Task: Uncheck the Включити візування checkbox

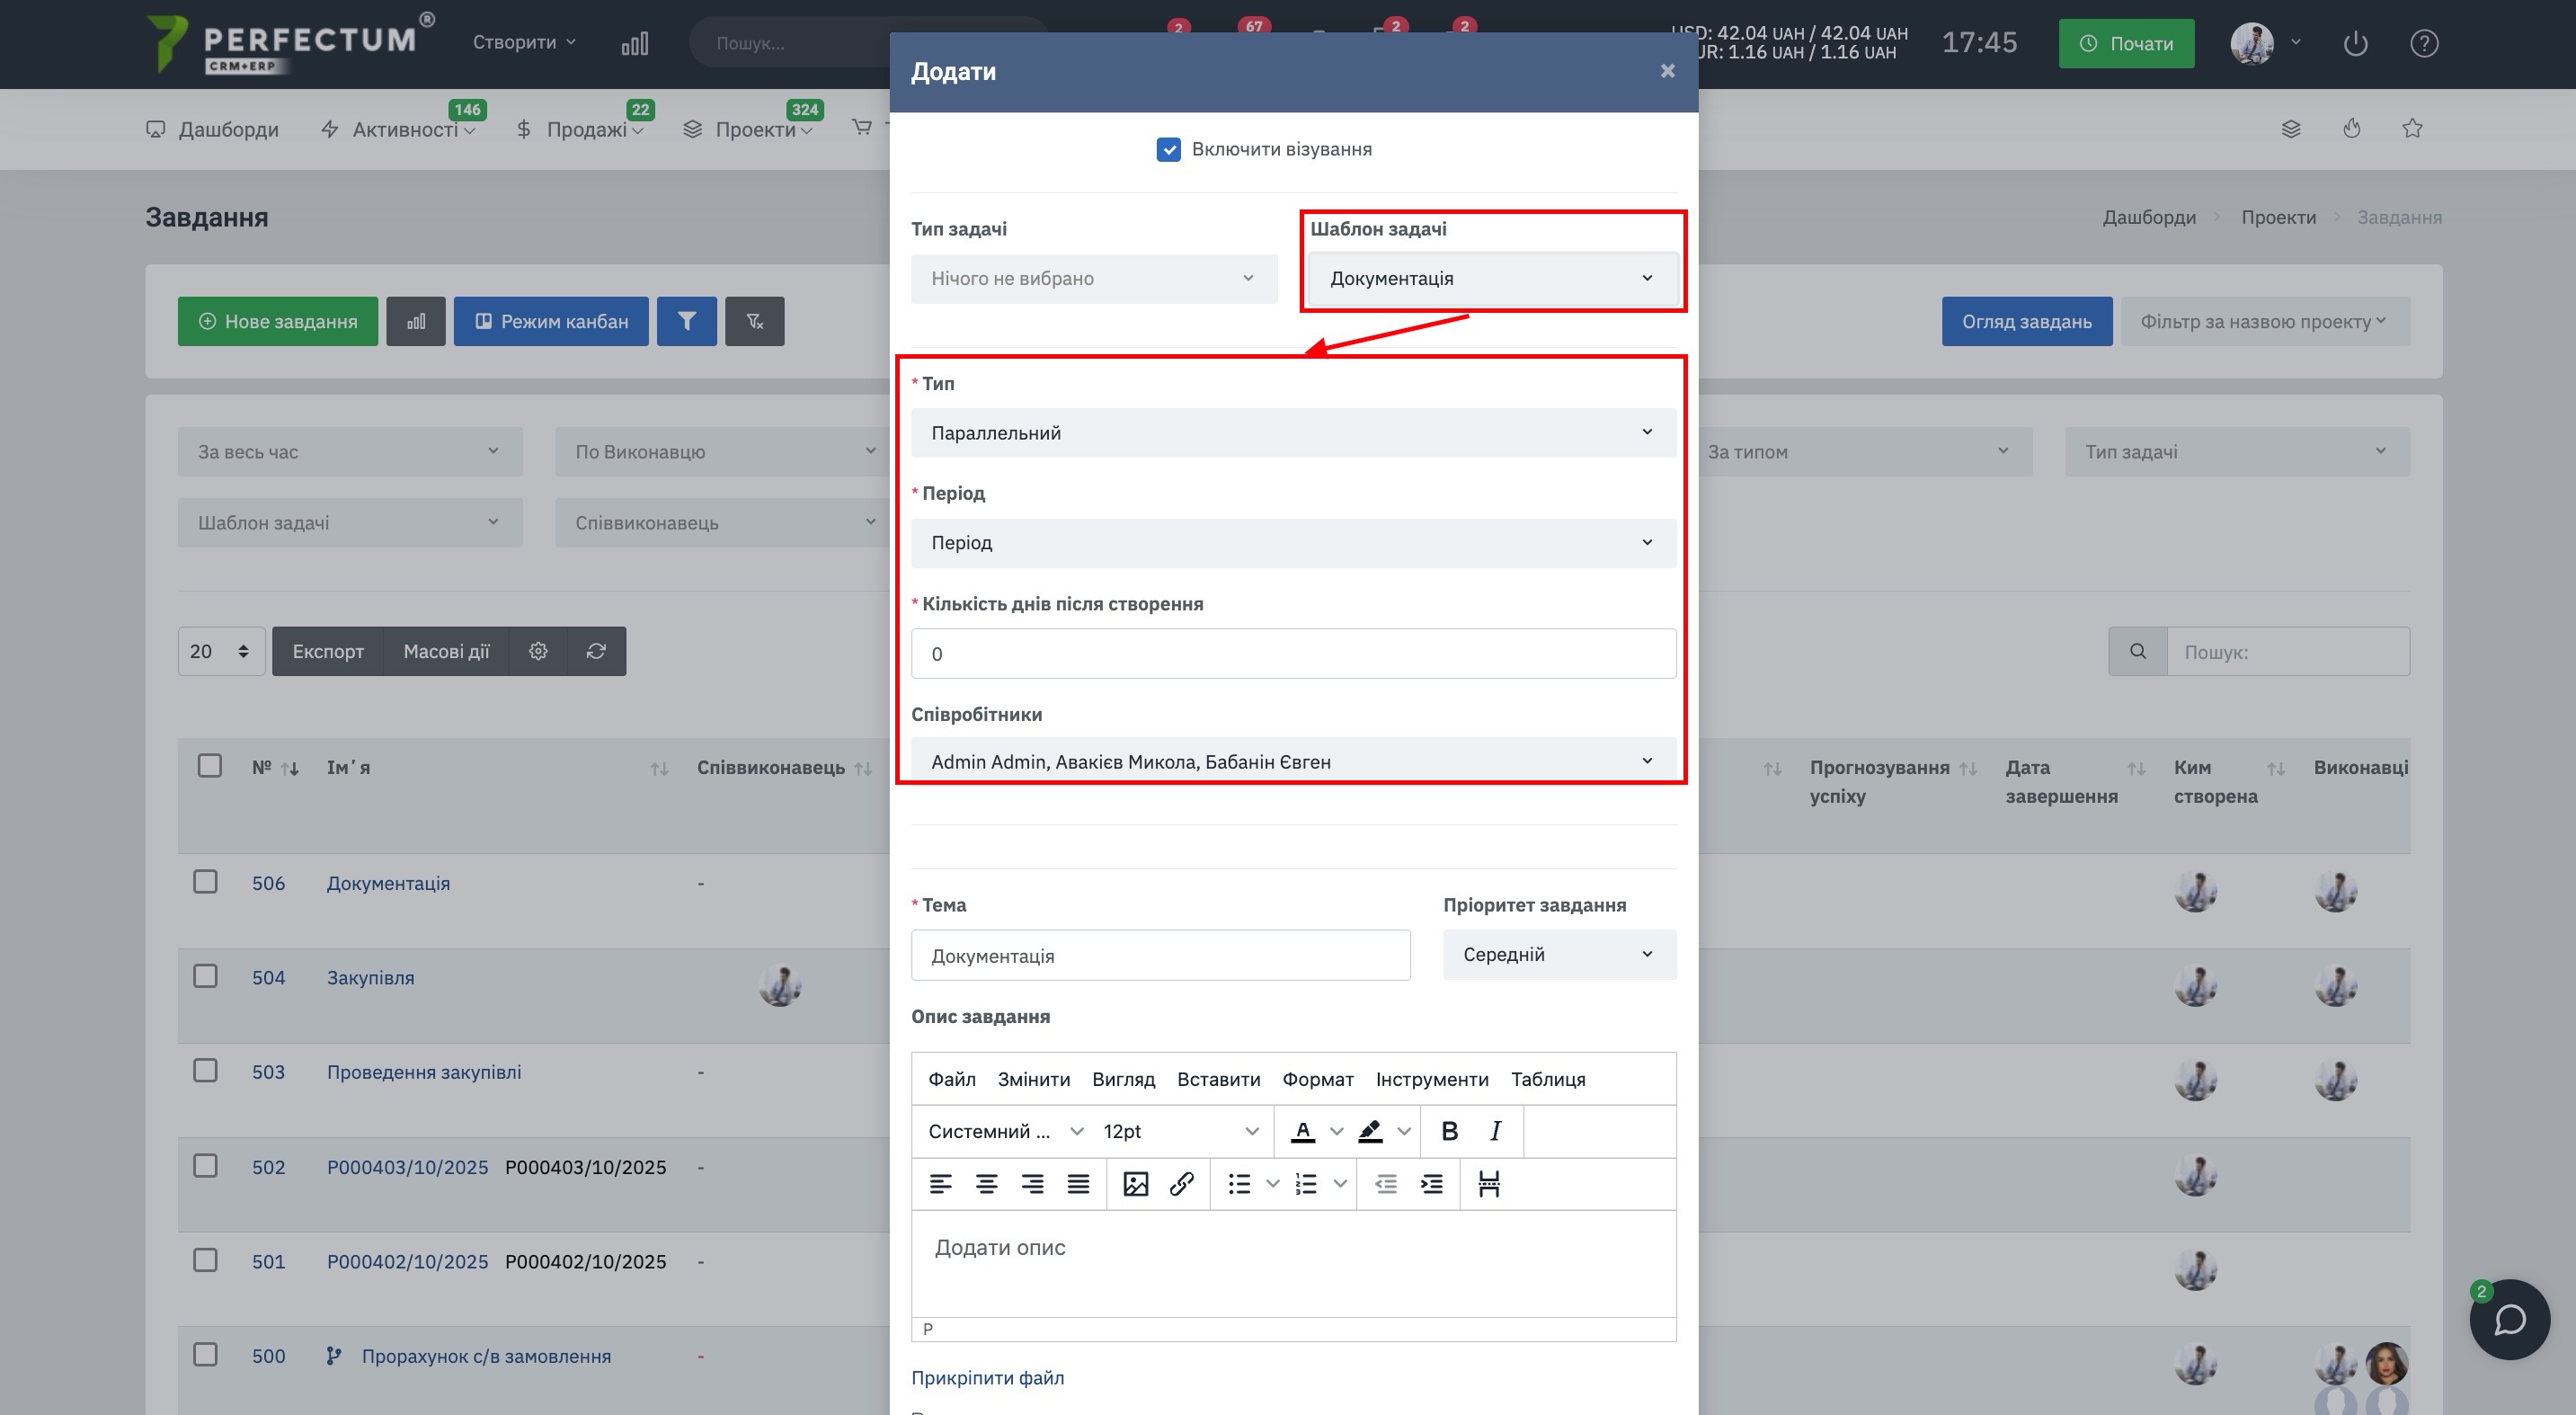Action: [1168, 149]
